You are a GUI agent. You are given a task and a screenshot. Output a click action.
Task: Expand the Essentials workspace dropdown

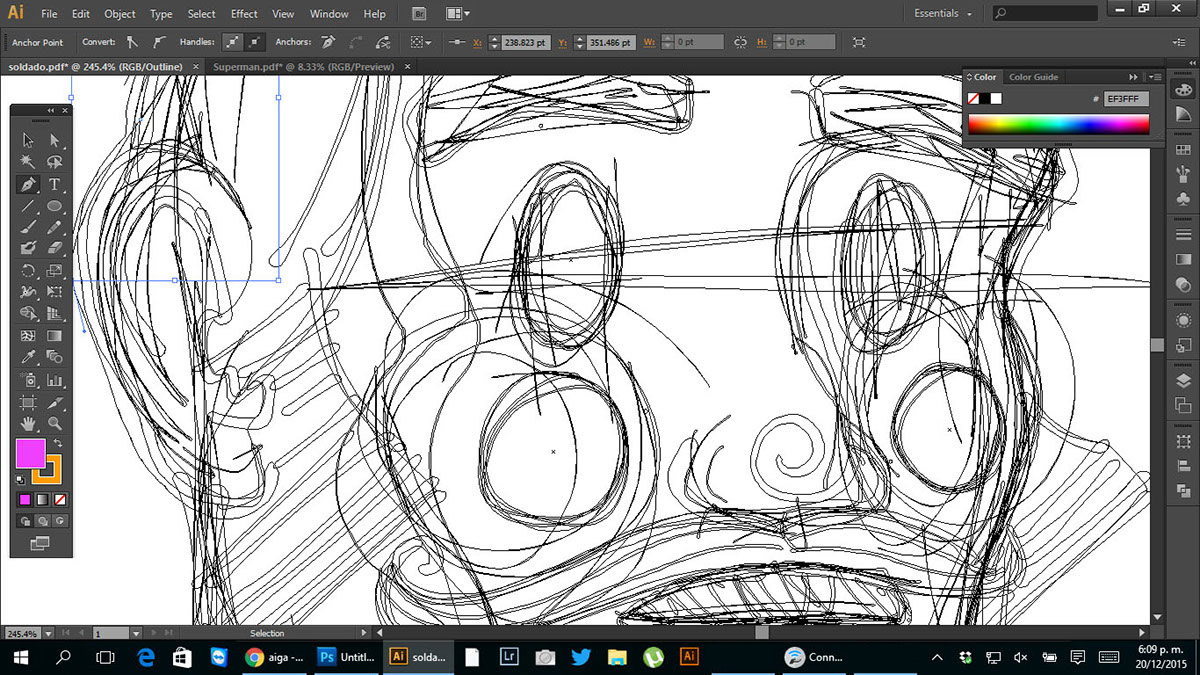(943, 14)
